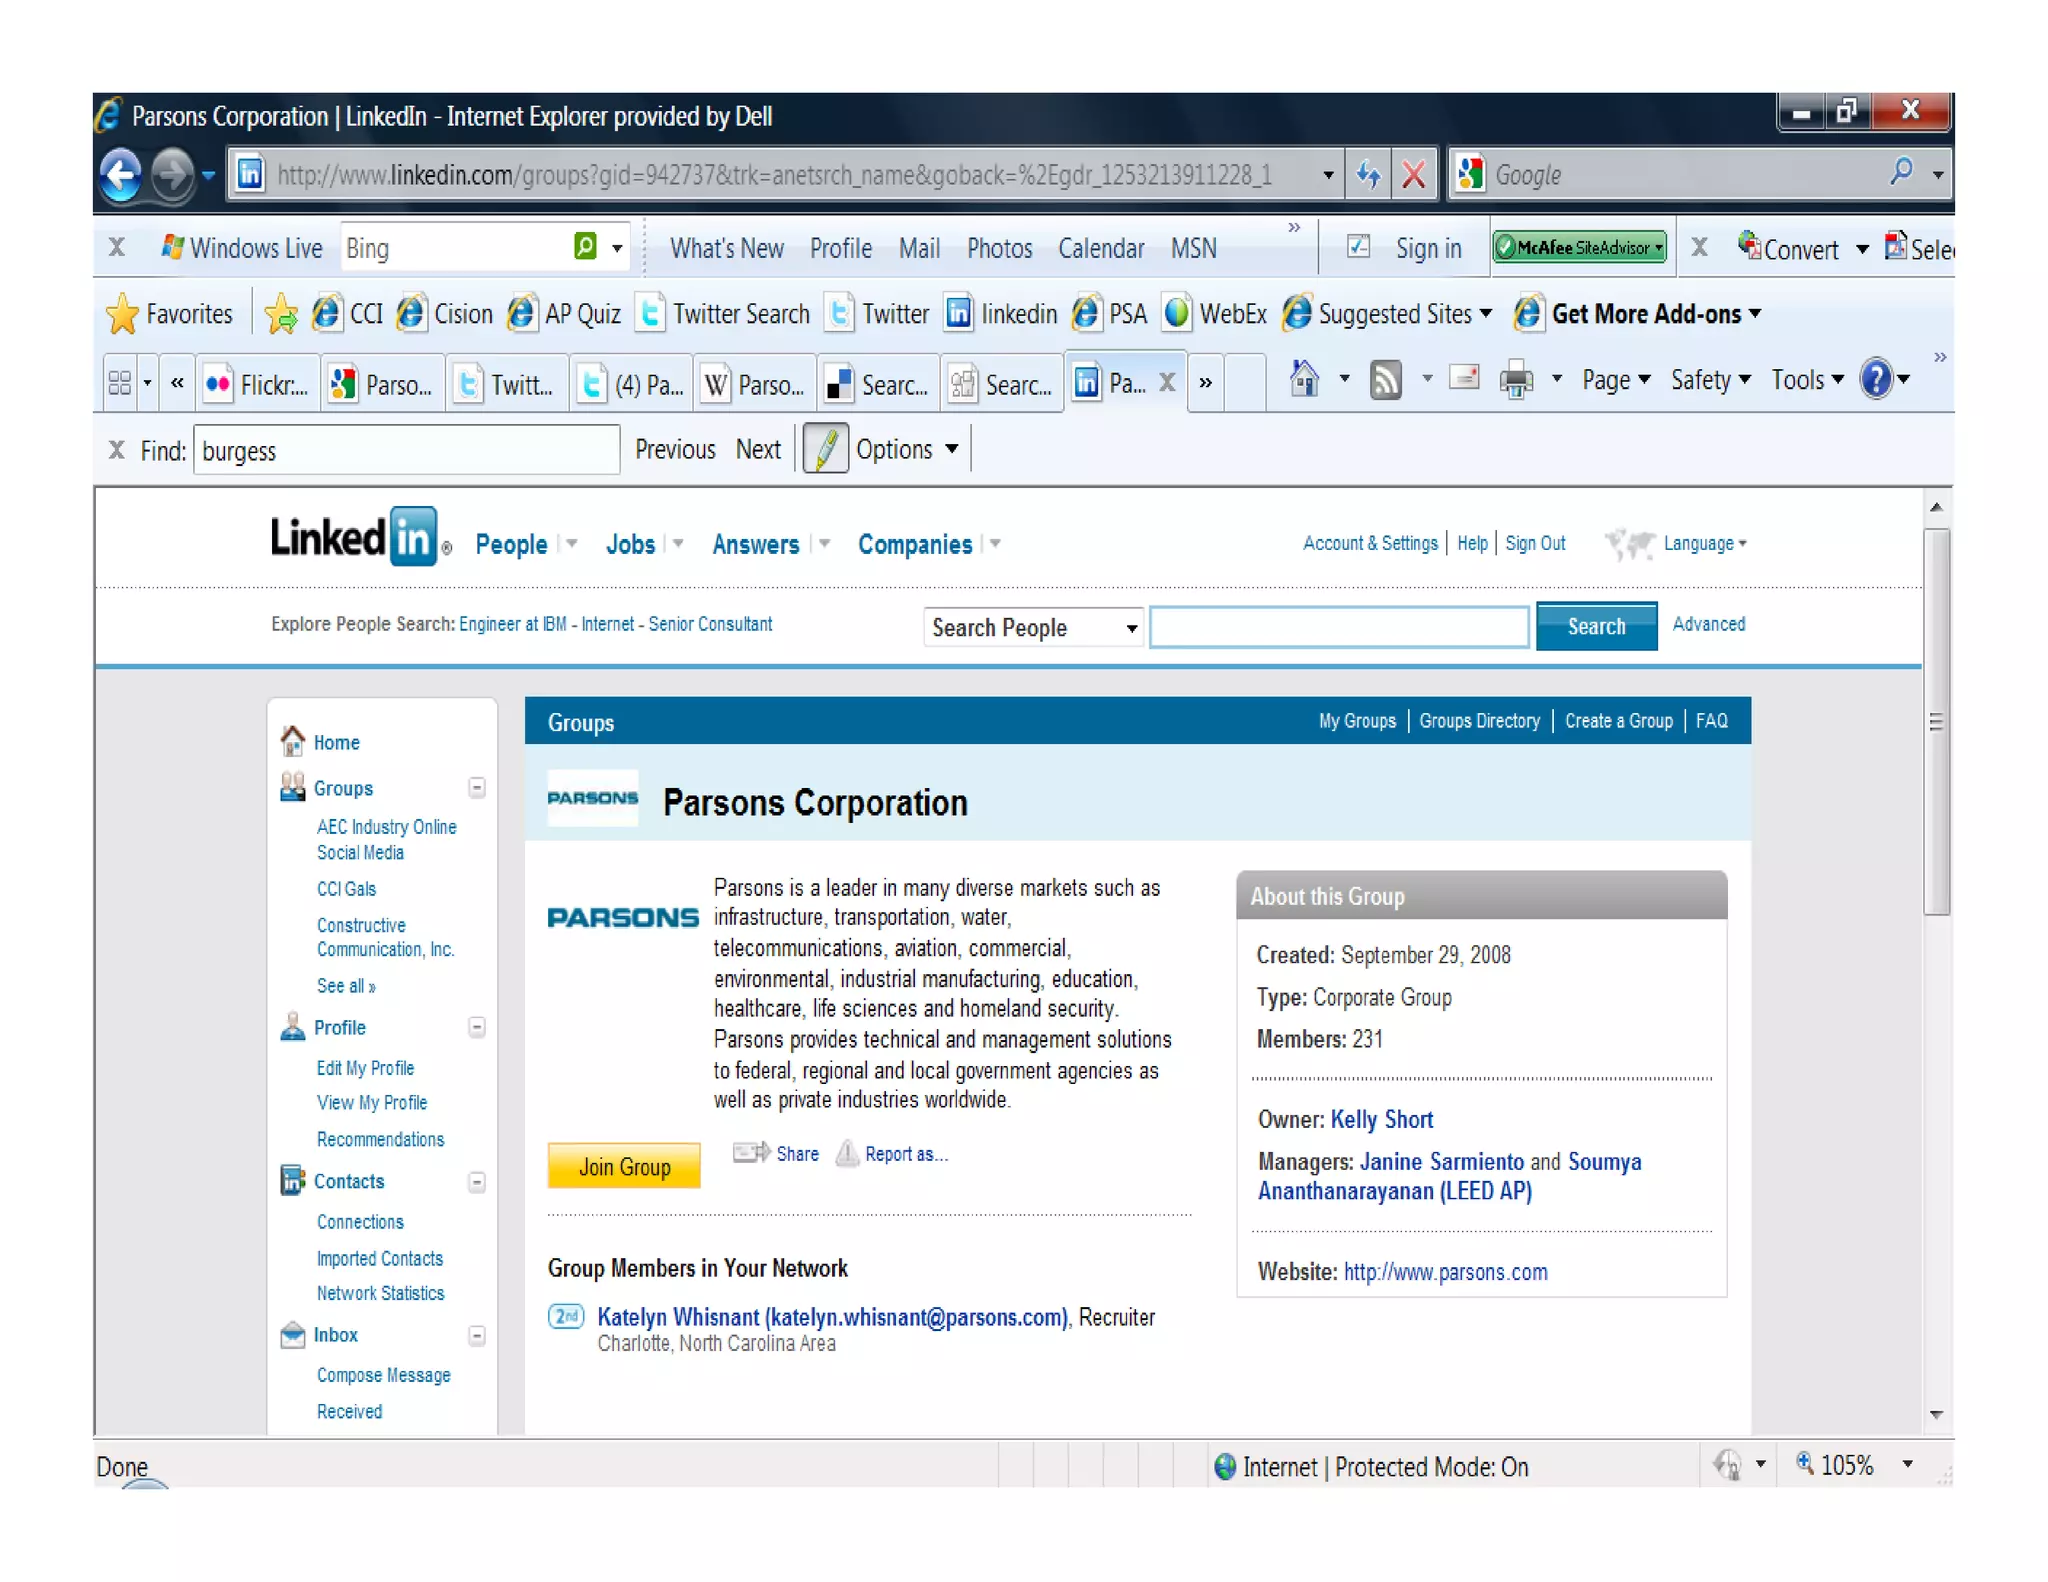2048x1582 pixels.
Task: Expand the Find bar Options dropdown
Action: click(907, 450)
